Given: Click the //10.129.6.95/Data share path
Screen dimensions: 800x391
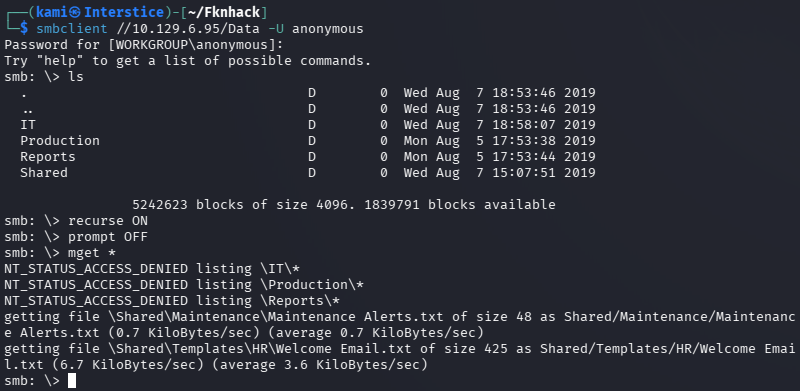Looking at the screenshot, I should point(188,29).
